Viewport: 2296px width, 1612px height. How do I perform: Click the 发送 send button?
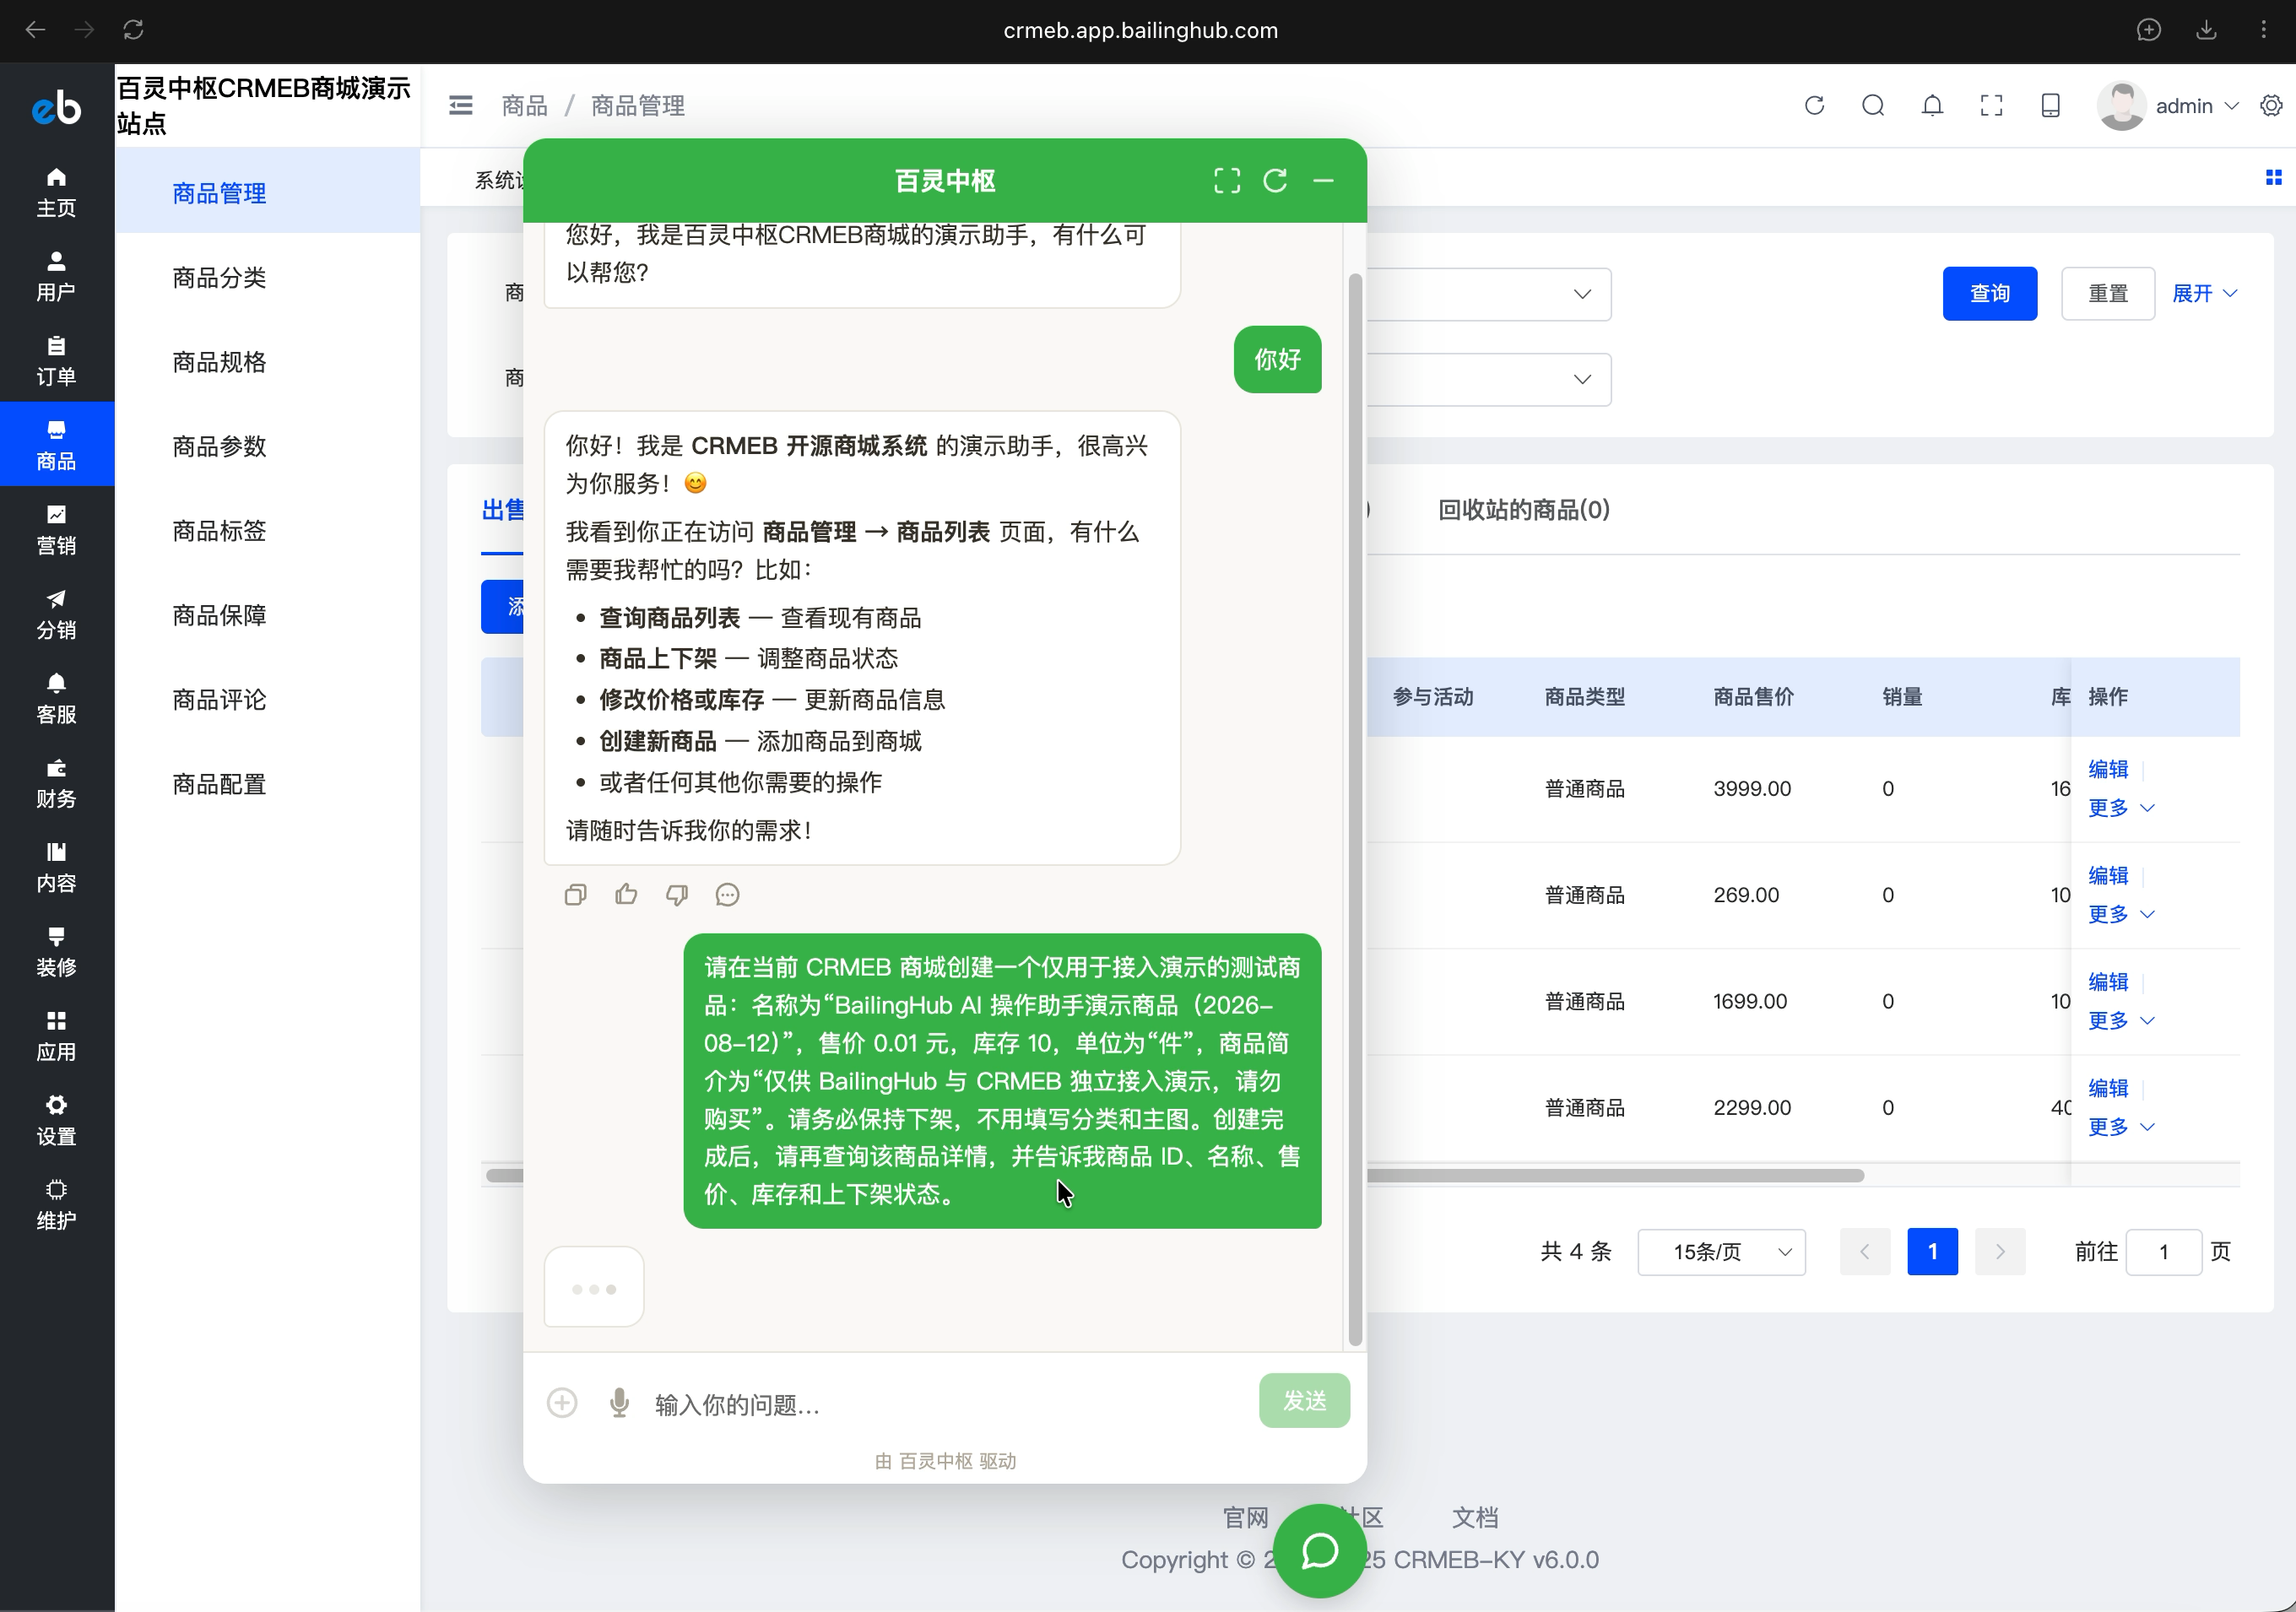[1304, 1400]
